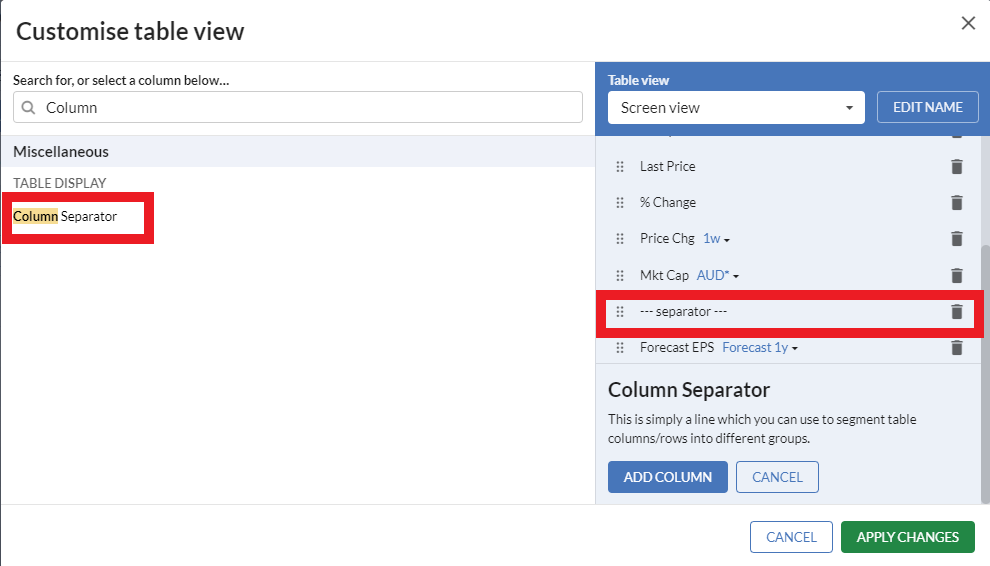Image resolution: width=990 pixels, height=566 pixels.
Task: Grab the drag handle for separator row
Action: click(620, 311)
